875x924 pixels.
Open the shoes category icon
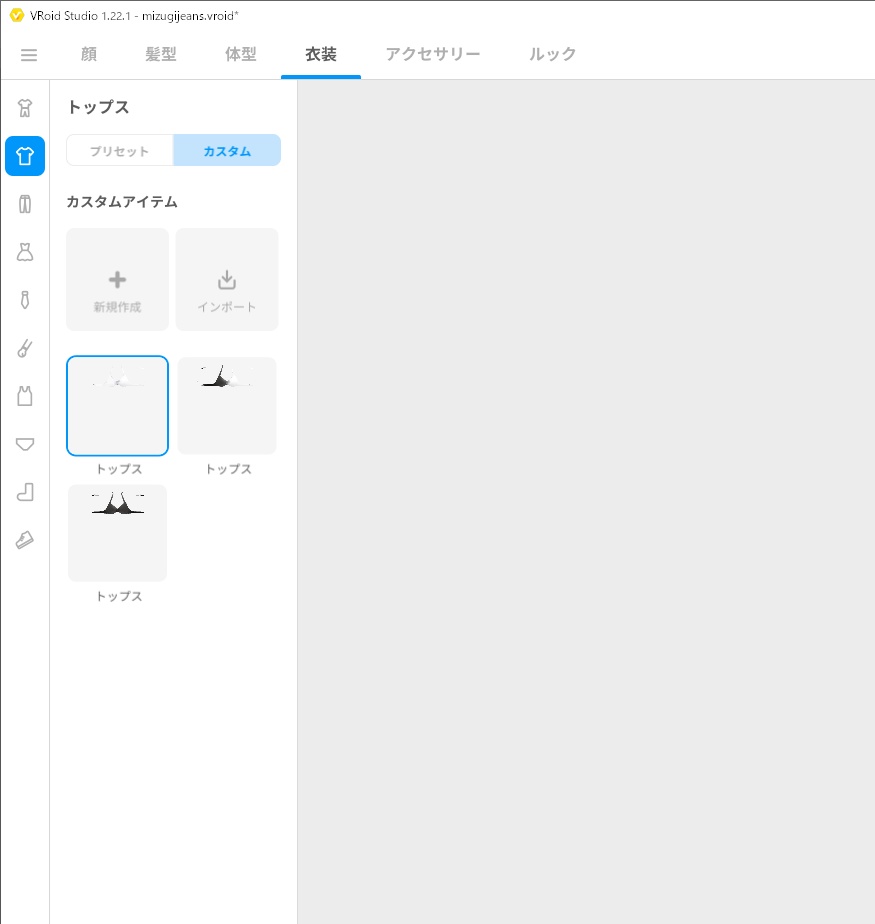tap(25, 540)
